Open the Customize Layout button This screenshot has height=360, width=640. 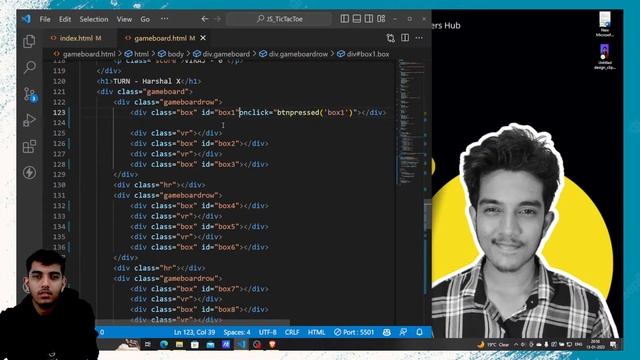pos(381,19)
